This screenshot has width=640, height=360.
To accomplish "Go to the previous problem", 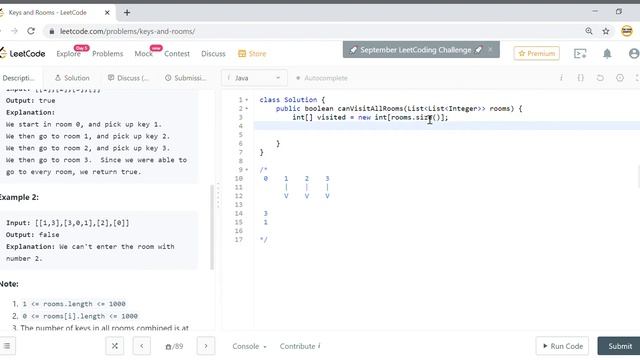I will (142, 346).
